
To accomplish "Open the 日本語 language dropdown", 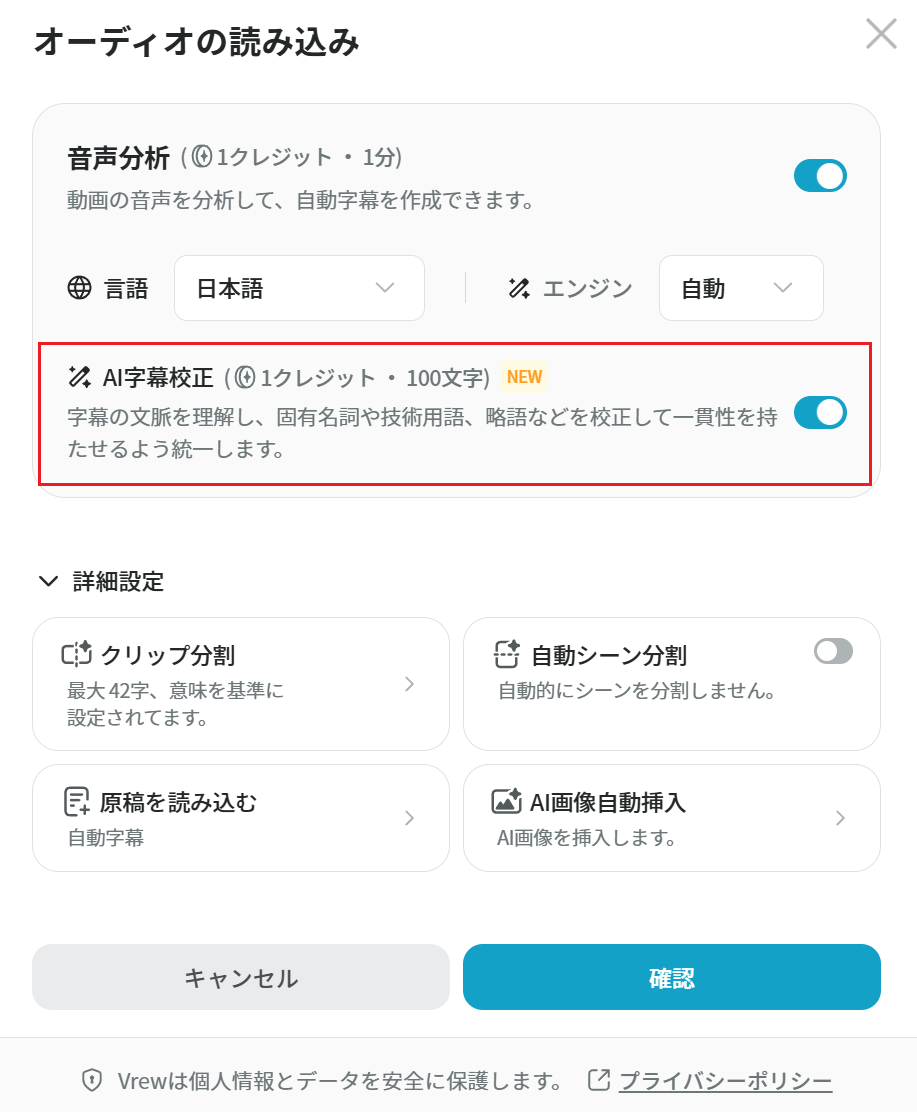I will coord(299,288).
